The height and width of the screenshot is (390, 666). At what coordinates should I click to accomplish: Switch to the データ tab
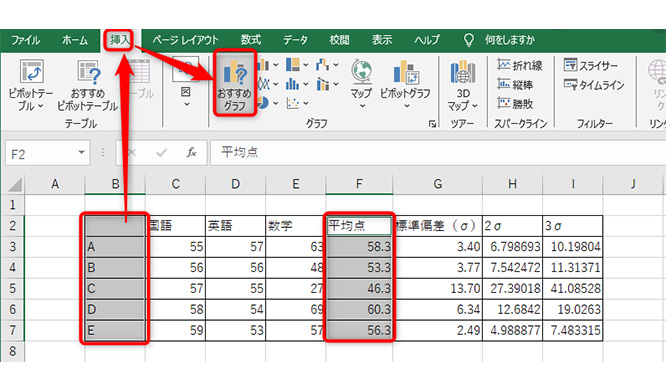click(295, 40)
